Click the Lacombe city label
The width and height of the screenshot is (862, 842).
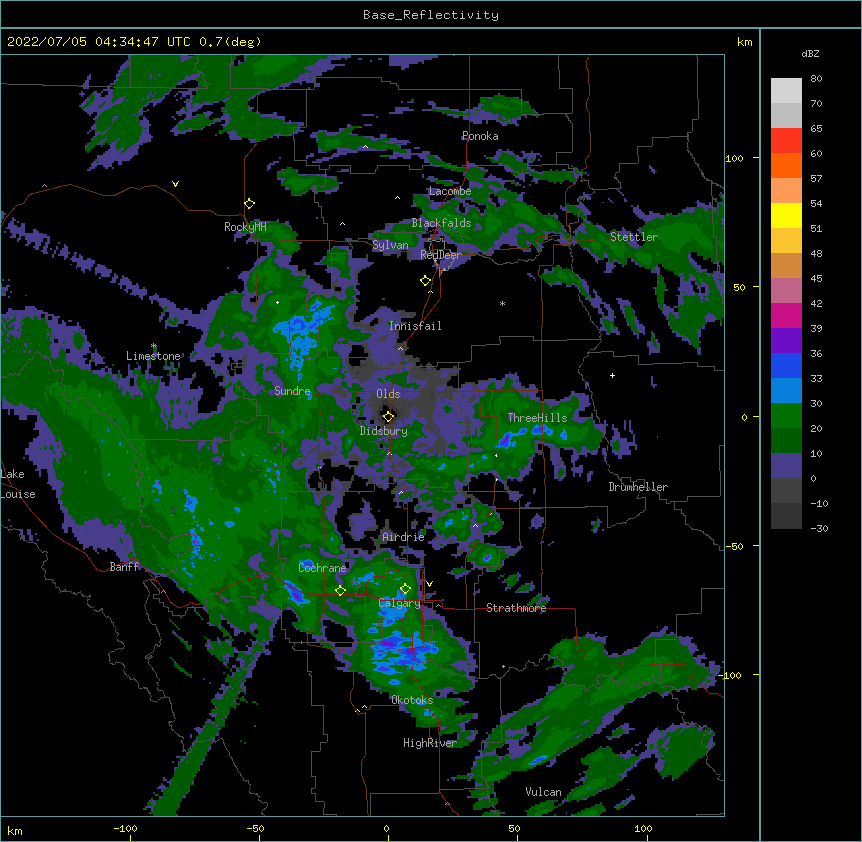coord(450,191)
